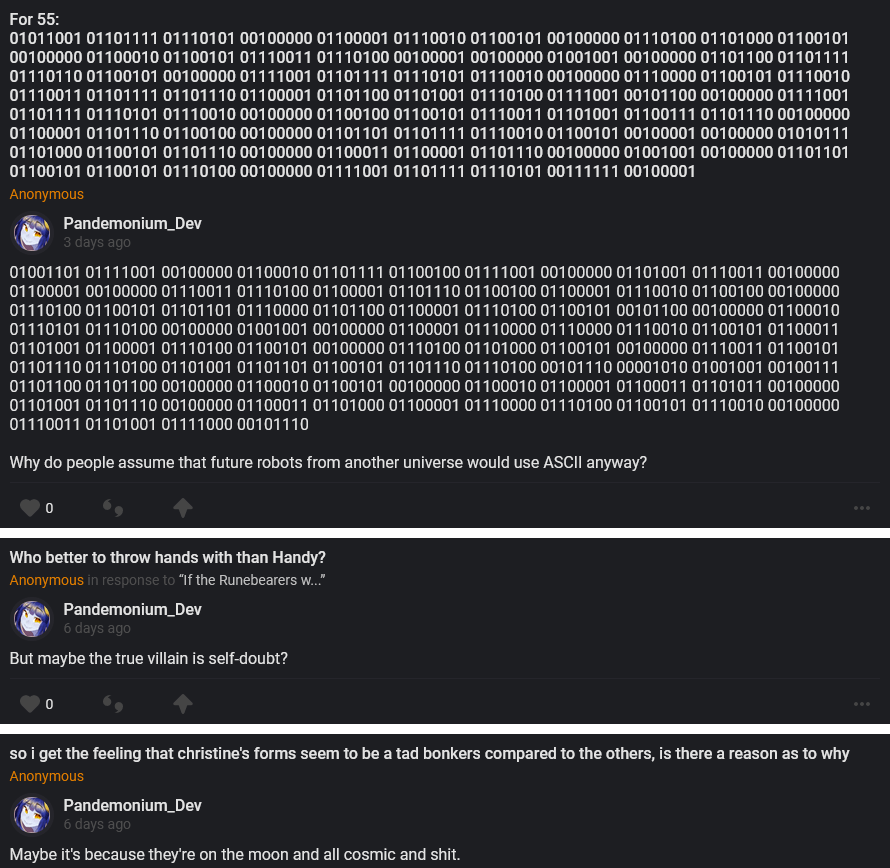Click Anonymous under the christine's forms question
The height and width of the screenshot is (868, 890).
[47, 777]
